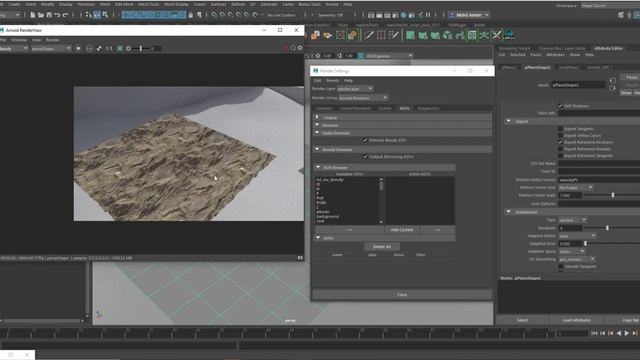Viewport: 640px width, 360px height.
Task: Open the Adaptive Metric dropdown
Action: click(x=577, y=236)
